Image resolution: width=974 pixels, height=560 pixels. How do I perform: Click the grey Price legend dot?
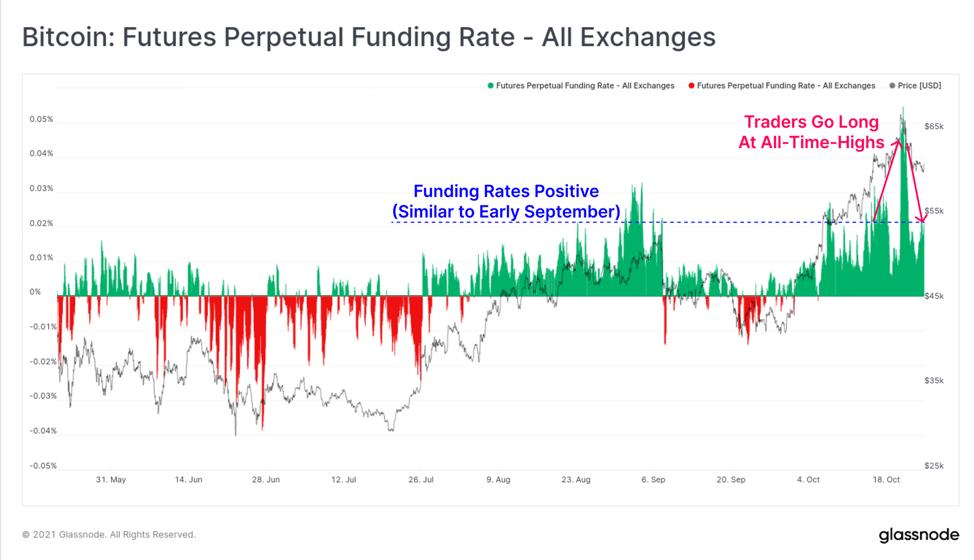[x=893, y=86]
